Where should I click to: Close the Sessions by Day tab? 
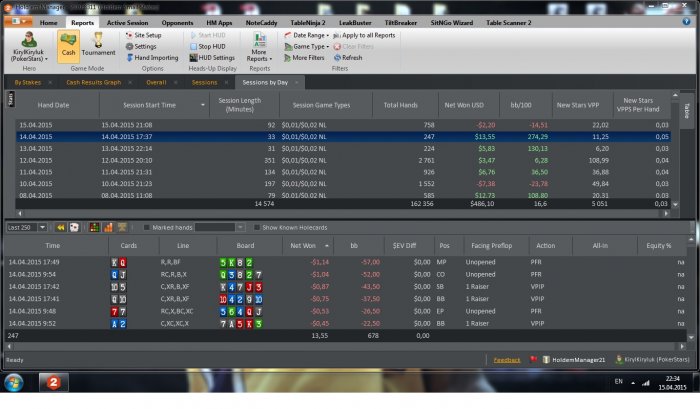point(297,82)
